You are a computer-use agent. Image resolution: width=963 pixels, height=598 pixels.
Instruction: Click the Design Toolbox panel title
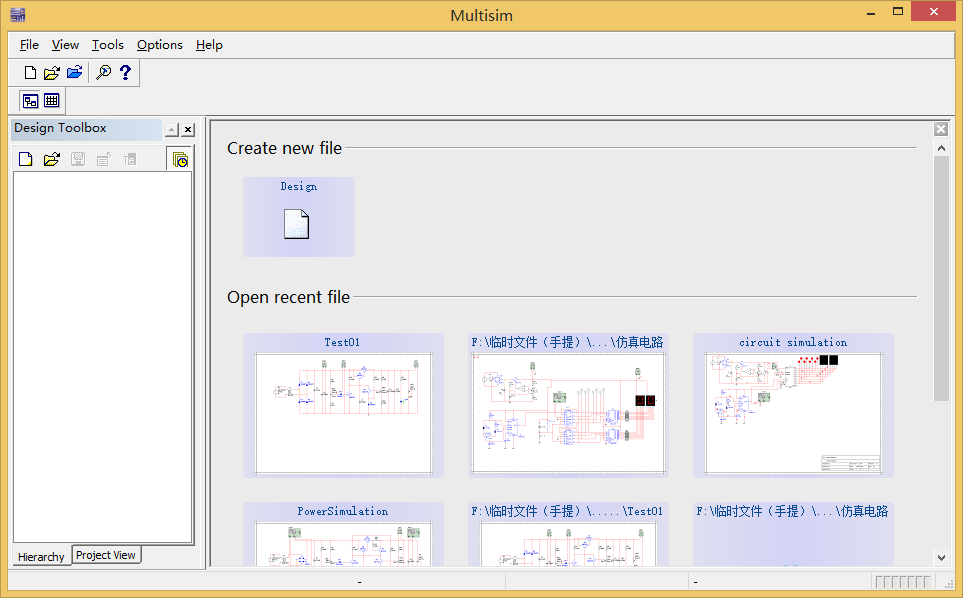(x=60, y=128)
